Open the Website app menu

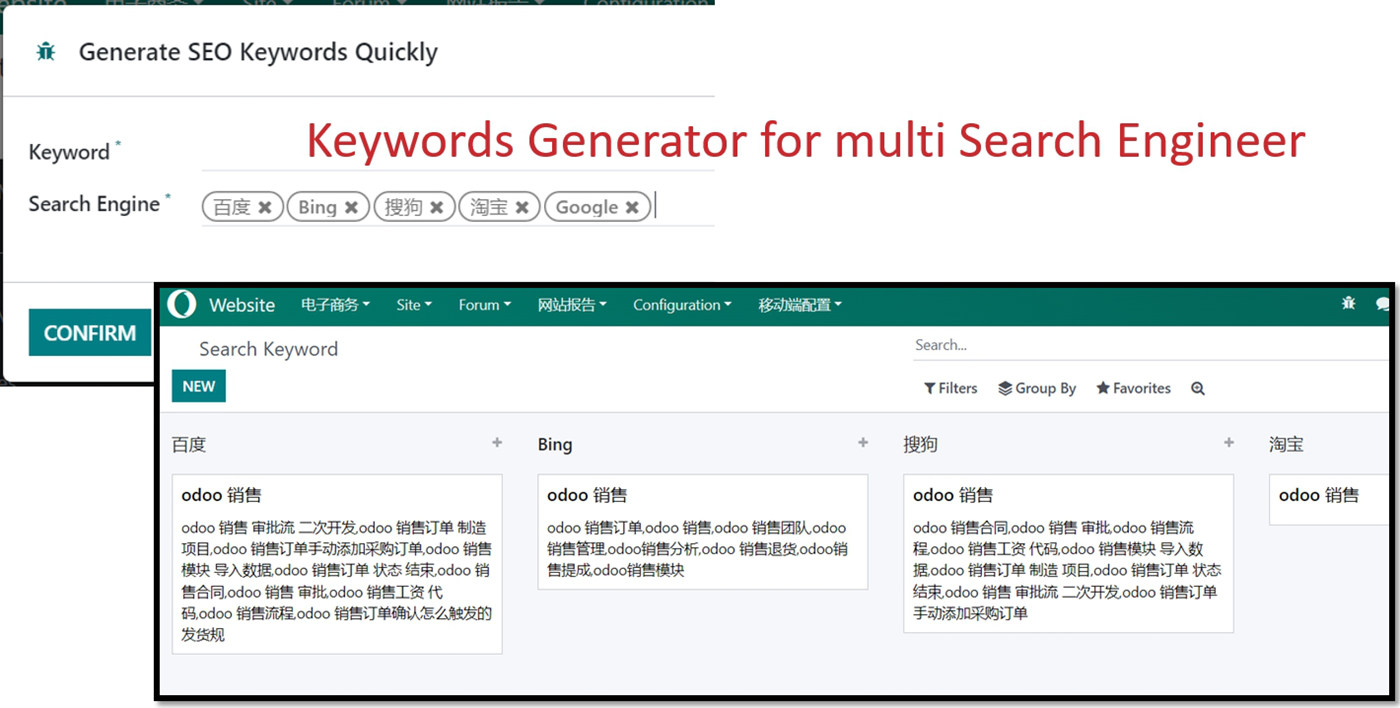tap(242, 305)
